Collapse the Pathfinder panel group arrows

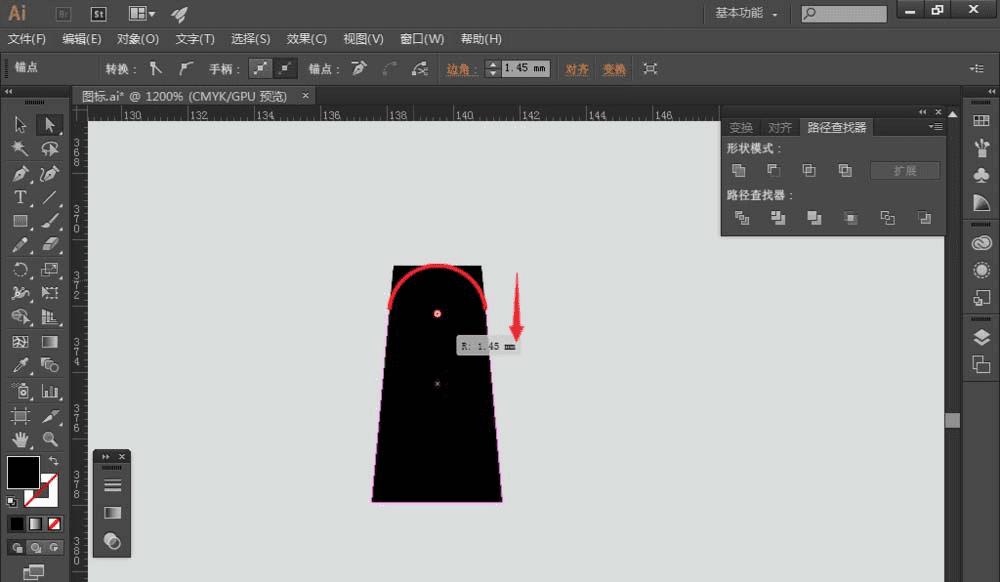pos(922,112)
